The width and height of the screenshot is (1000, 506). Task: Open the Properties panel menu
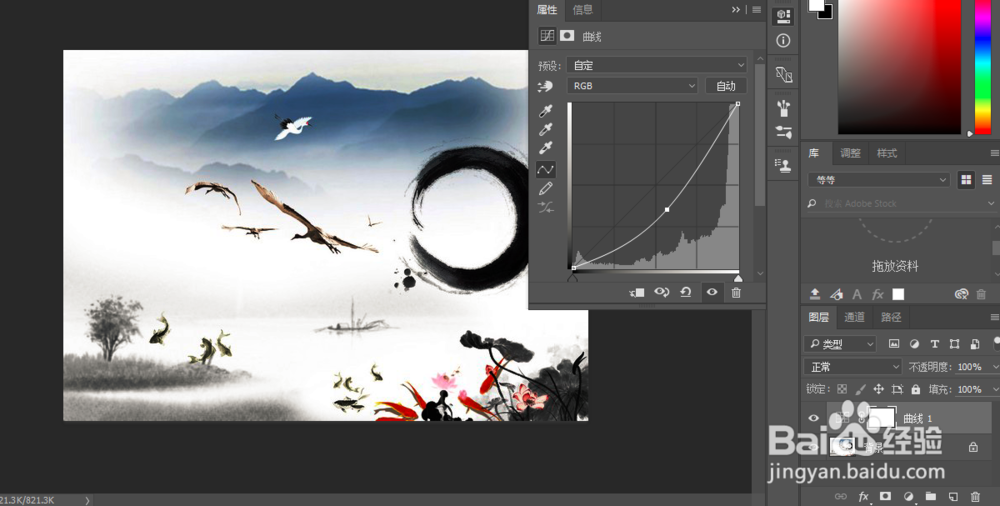point(756,10)
